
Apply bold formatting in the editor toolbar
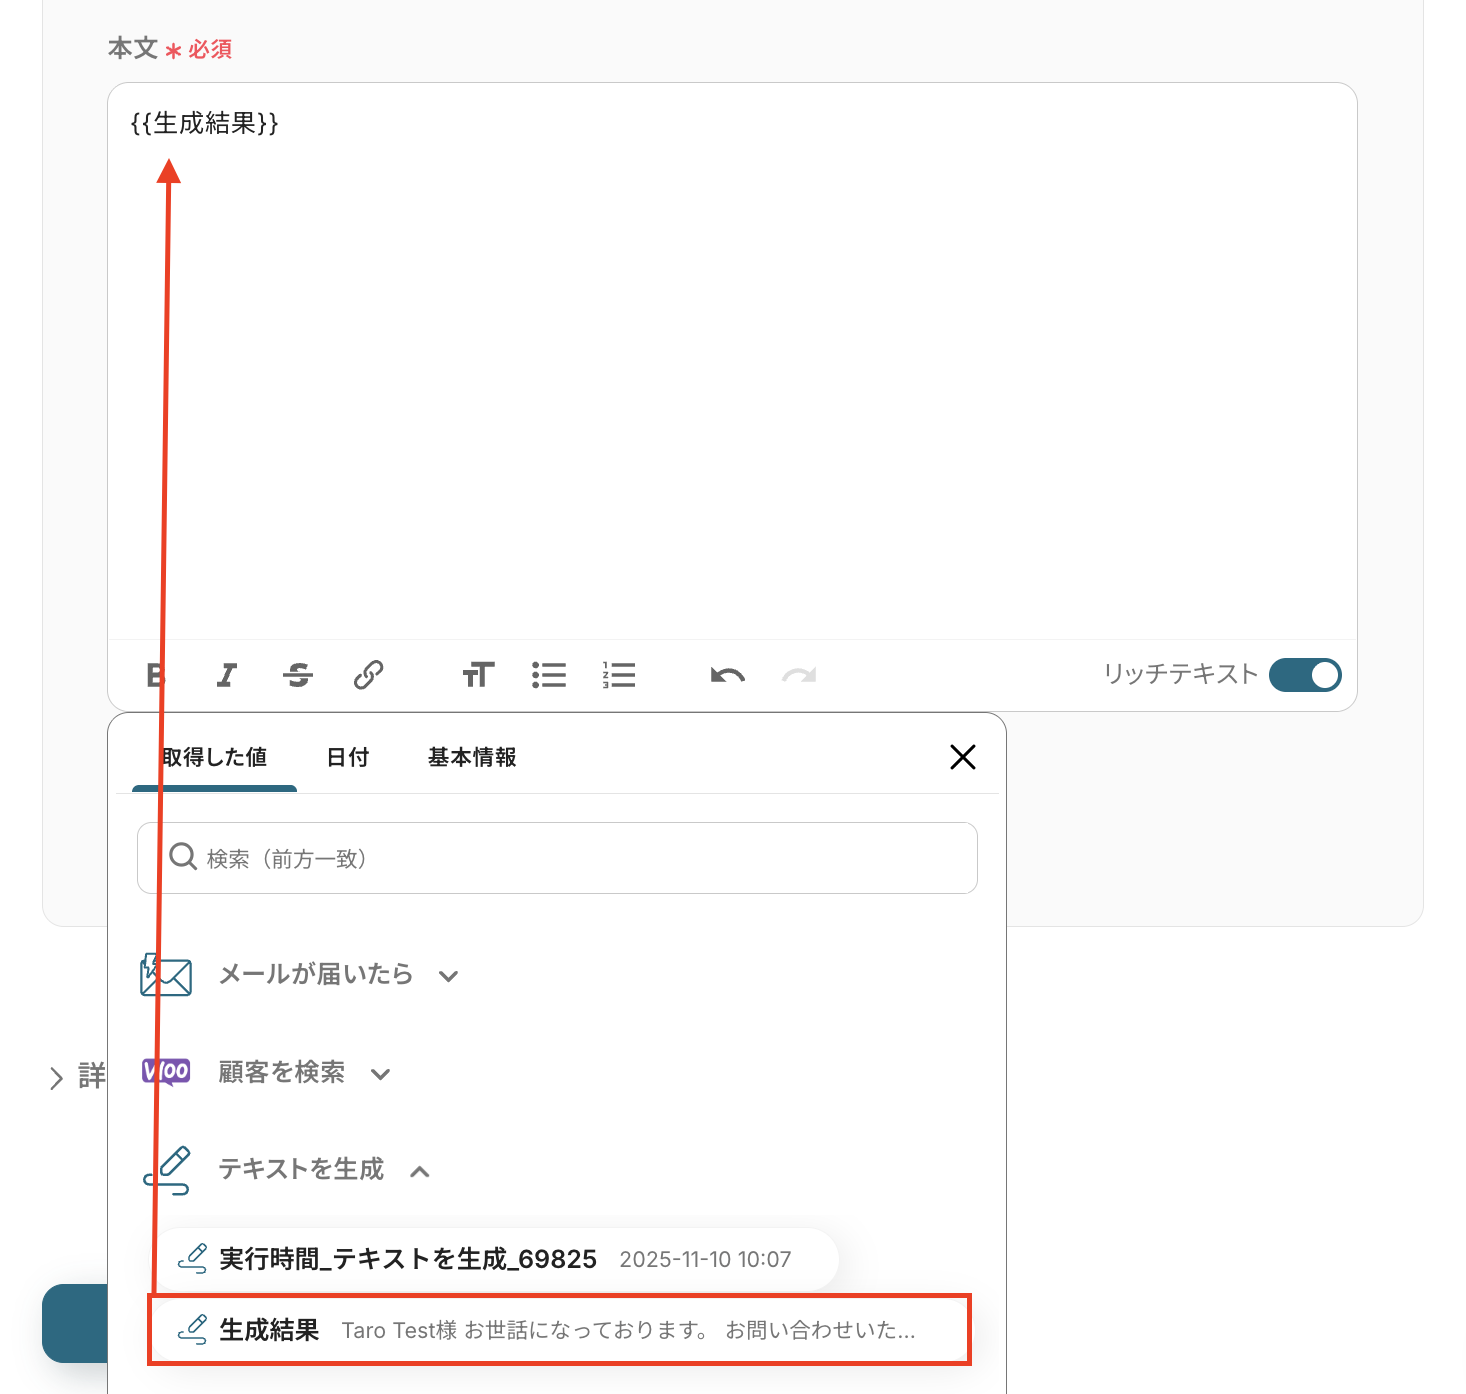pos(155,675)
